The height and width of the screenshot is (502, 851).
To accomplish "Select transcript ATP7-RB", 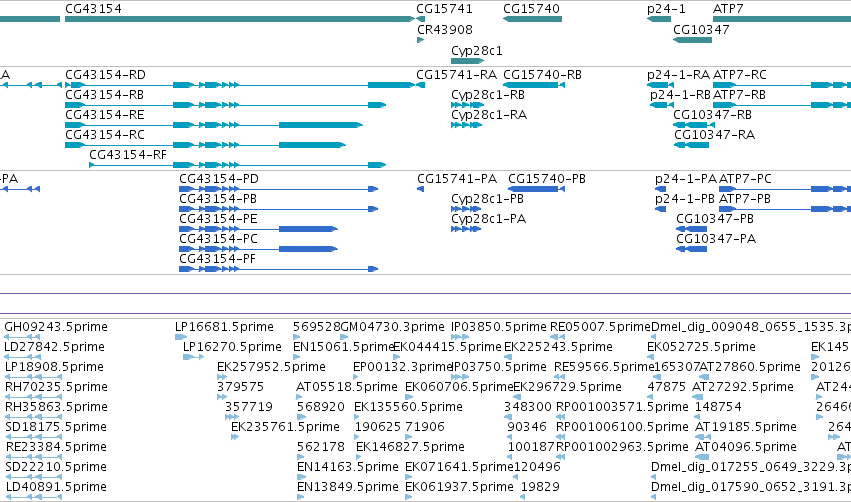I will click(782, 105).
